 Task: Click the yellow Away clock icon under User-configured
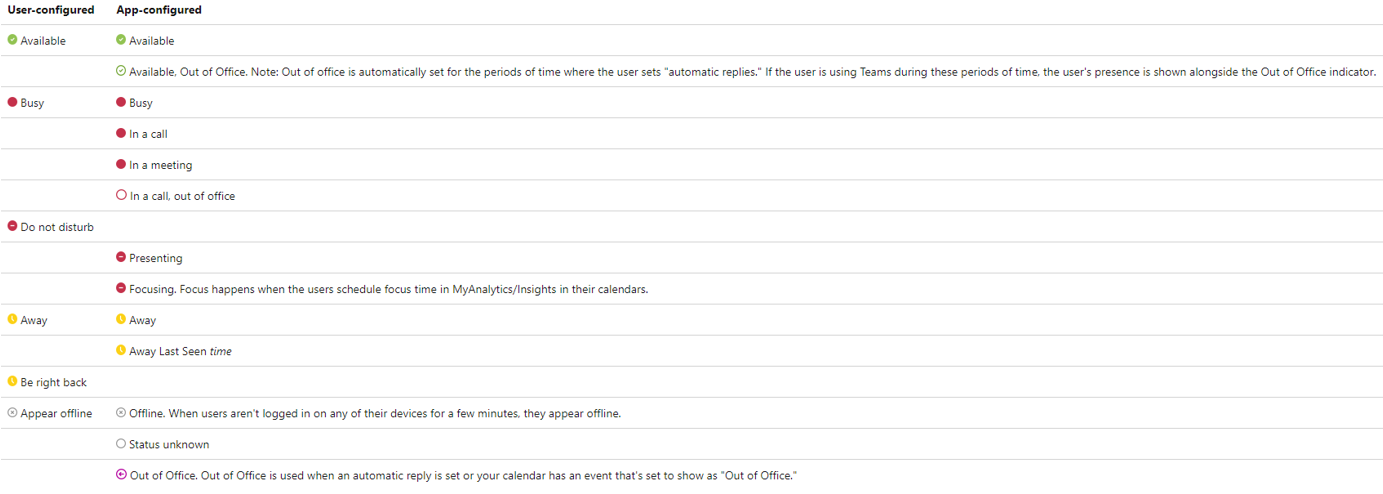12,319
